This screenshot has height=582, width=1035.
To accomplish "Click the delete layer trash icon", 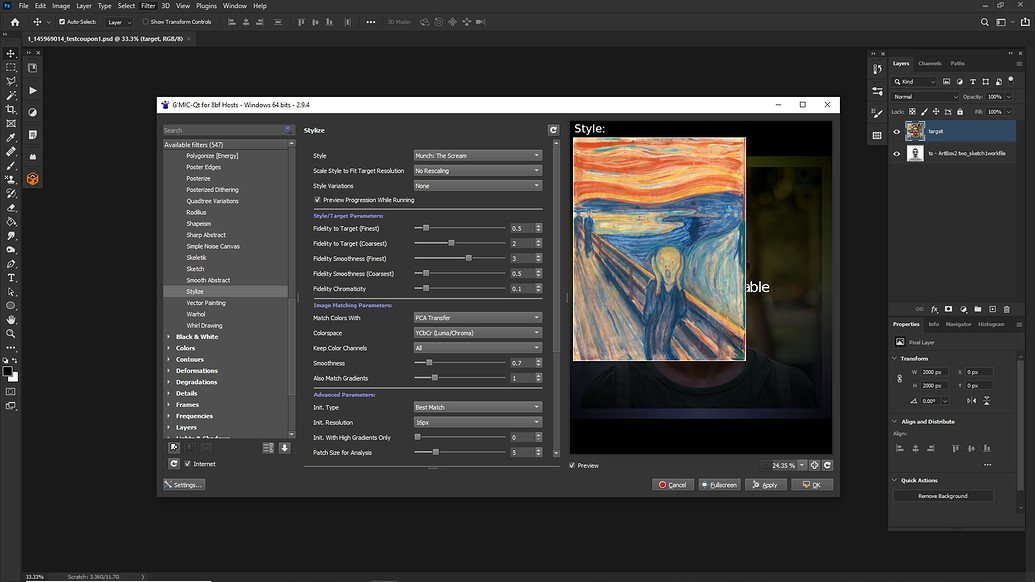I will tap(1007, 309).
